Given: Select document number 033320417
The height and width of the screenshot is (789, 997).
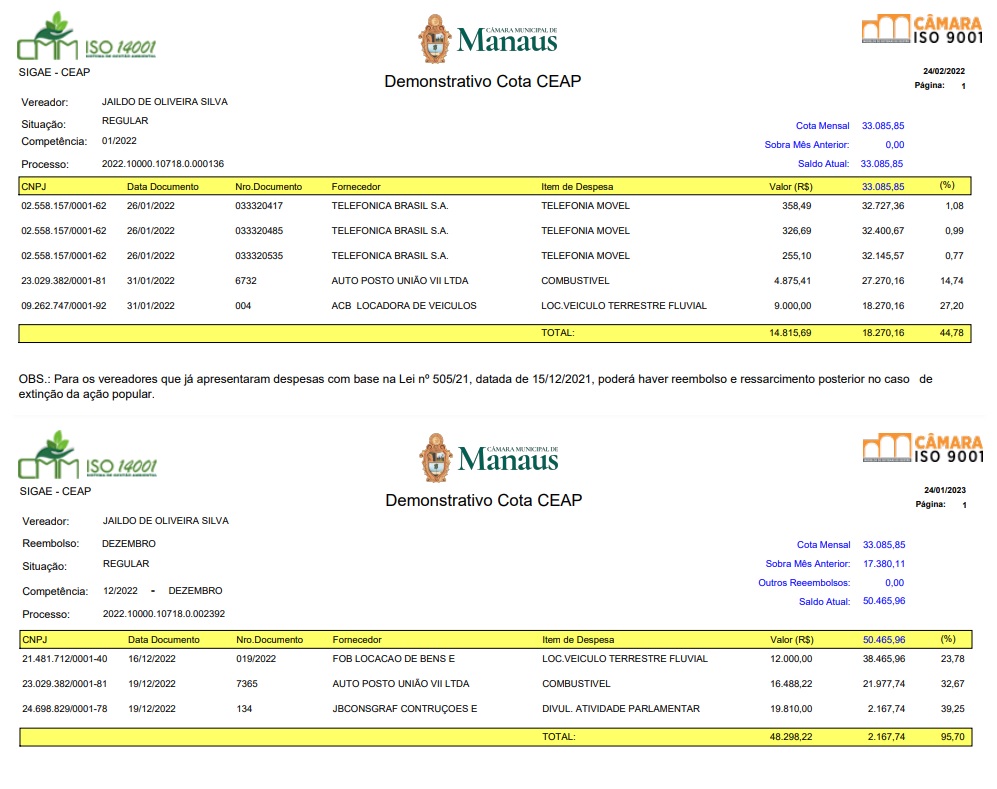Looking at the screenshot, I should [259, 206].
